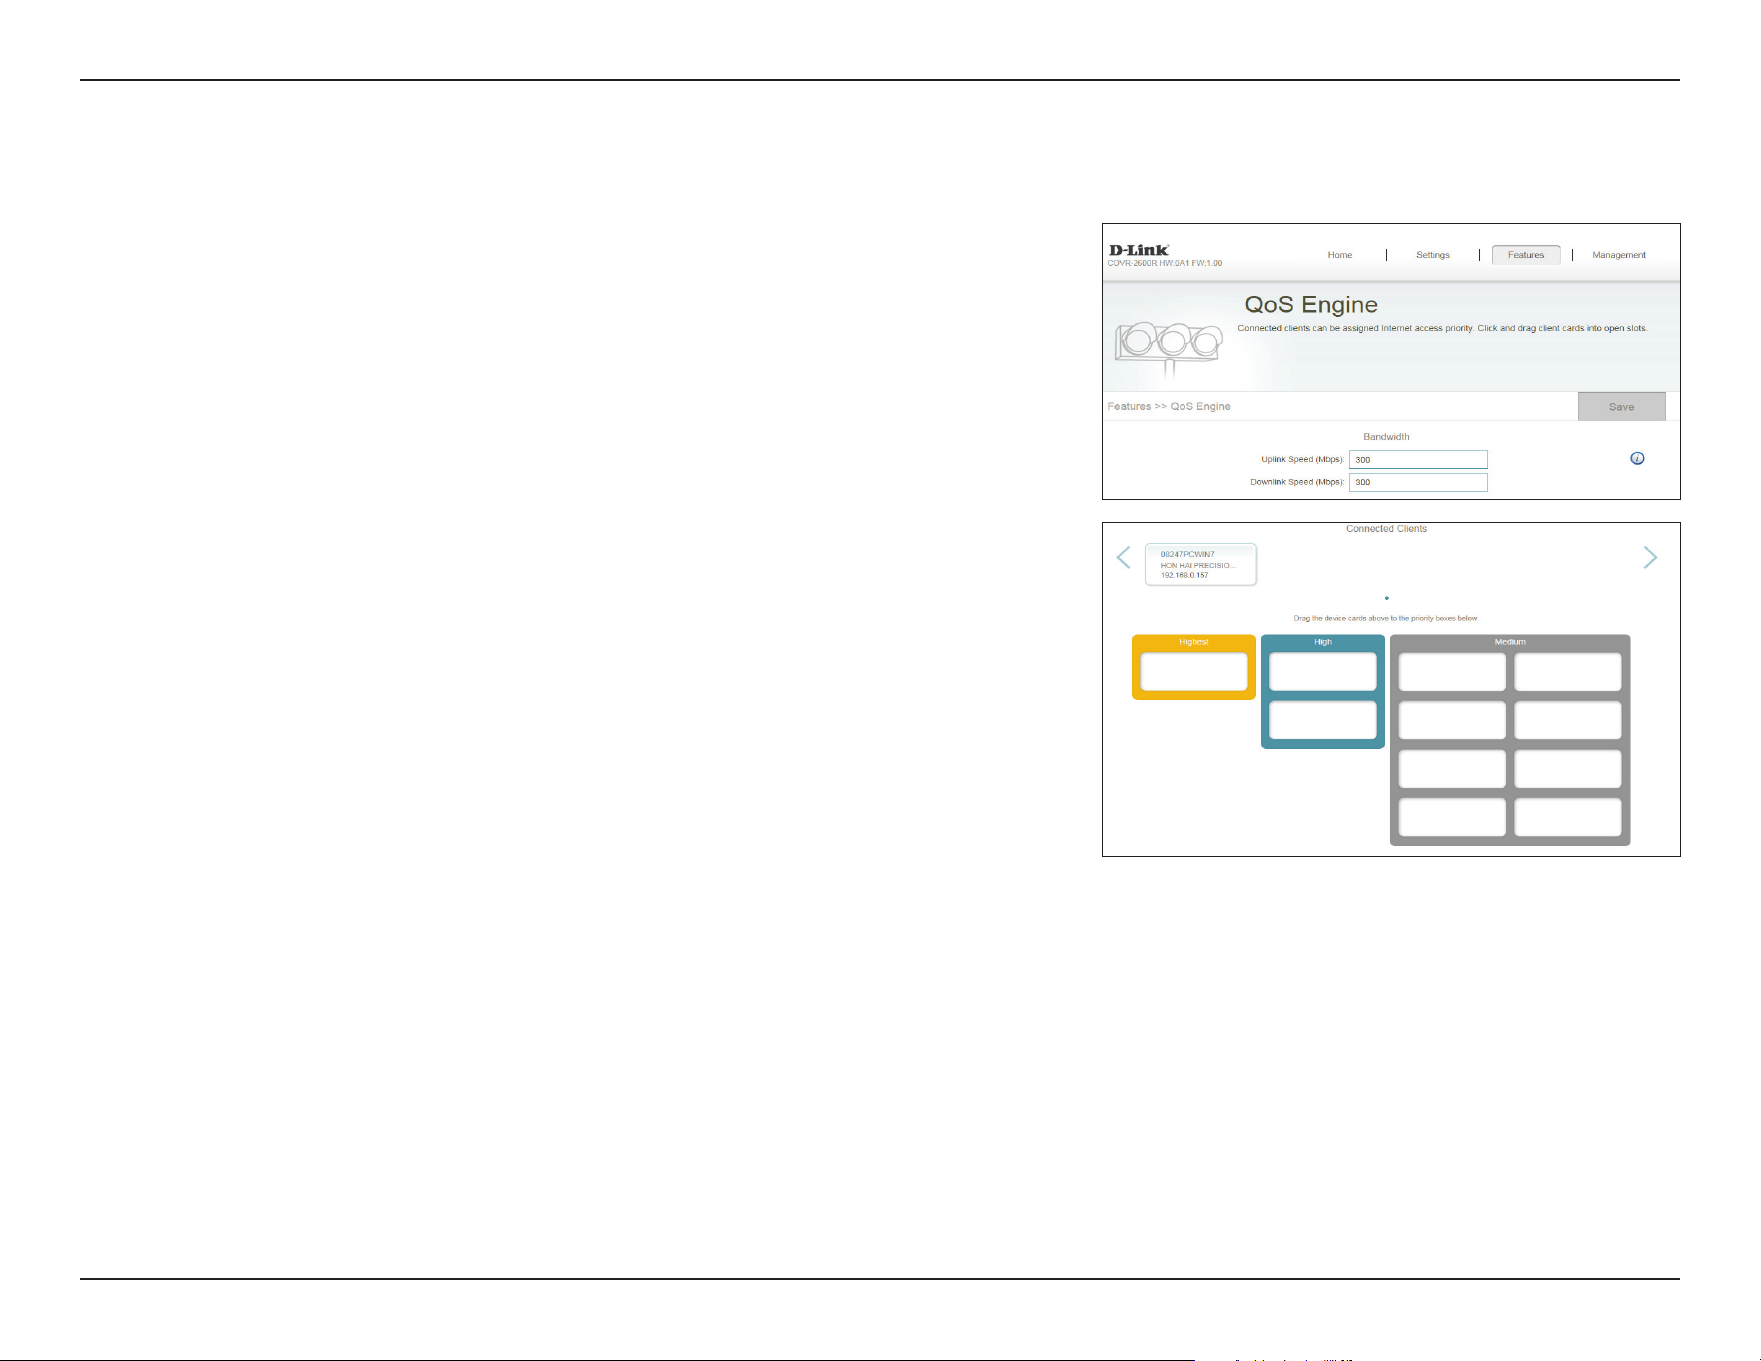Click the QoS Engine traffic light illustration
The height and width of the screenshot is (1361, 1761).
[1169, 349]
